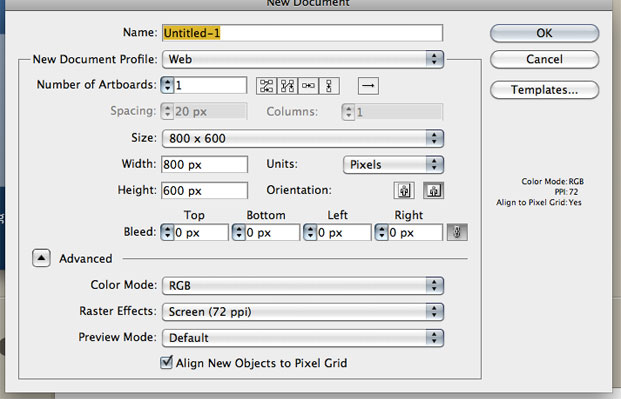The height and width of the screenshot is (399, 621).
Task: Click the disabled Spacing field
Action: pyautogui.click(x=210, y=112)
